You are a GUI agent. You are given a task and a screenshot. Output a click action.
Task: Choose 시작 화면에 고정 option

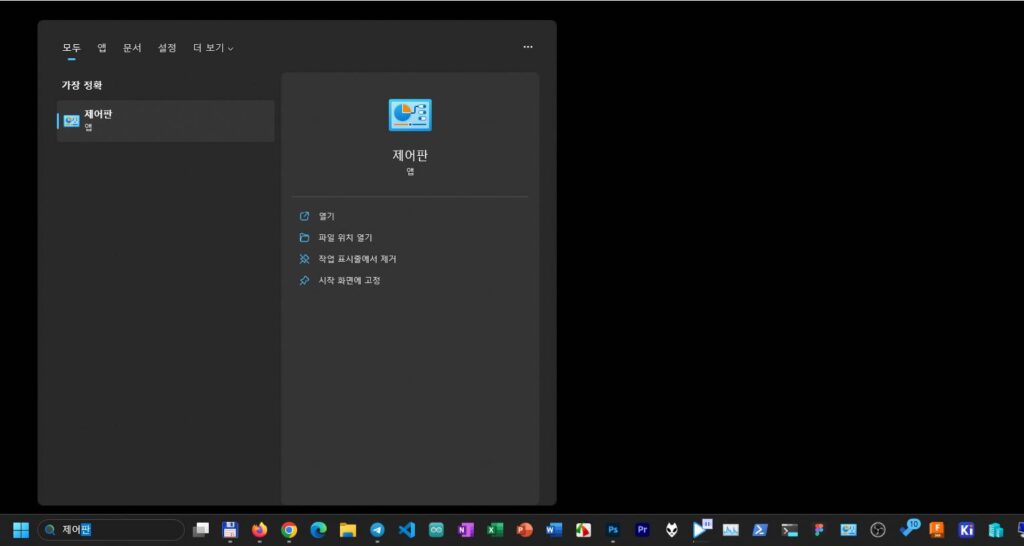coord(348,281)
